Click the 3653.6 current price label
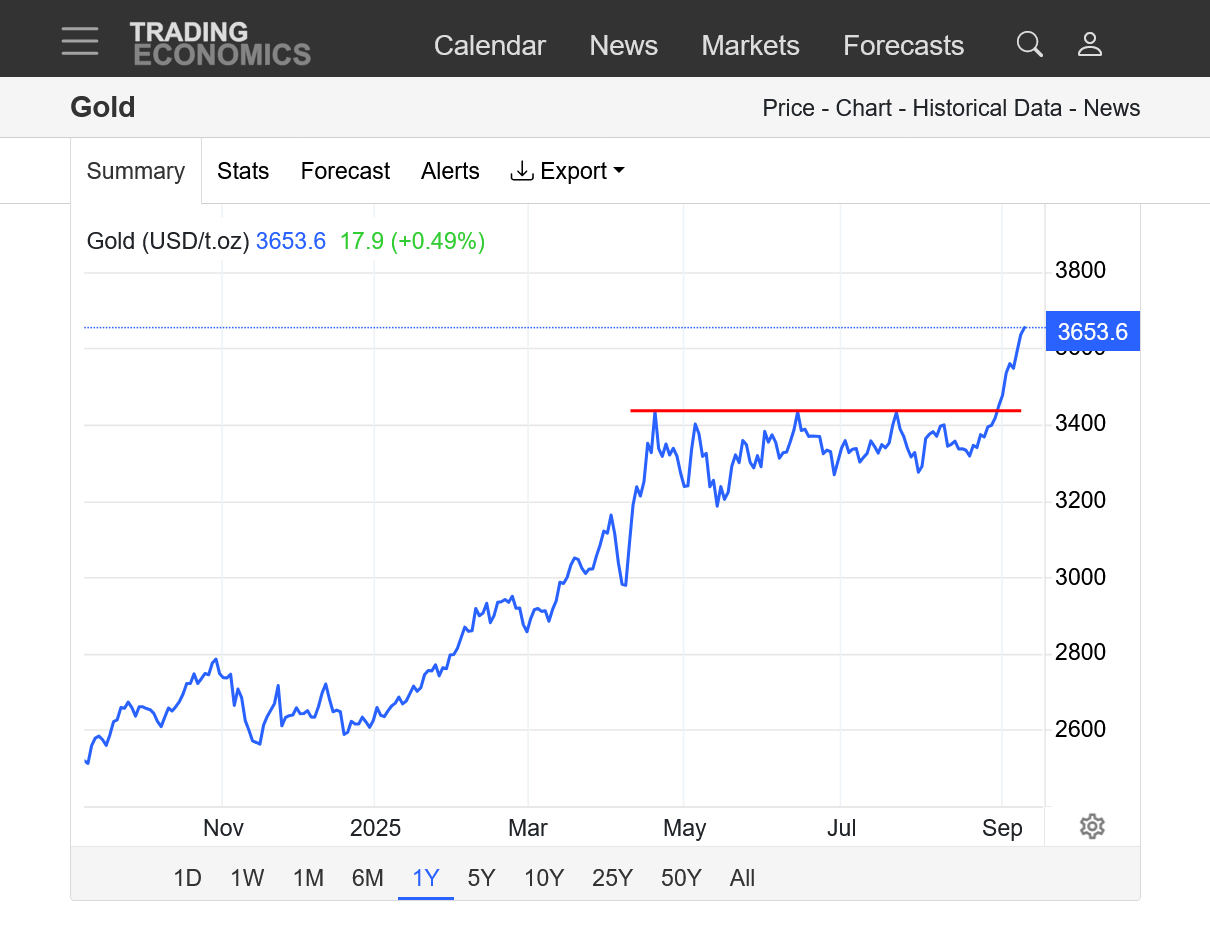This screenshot has height=927, width=1210. tap(1092, 332)
